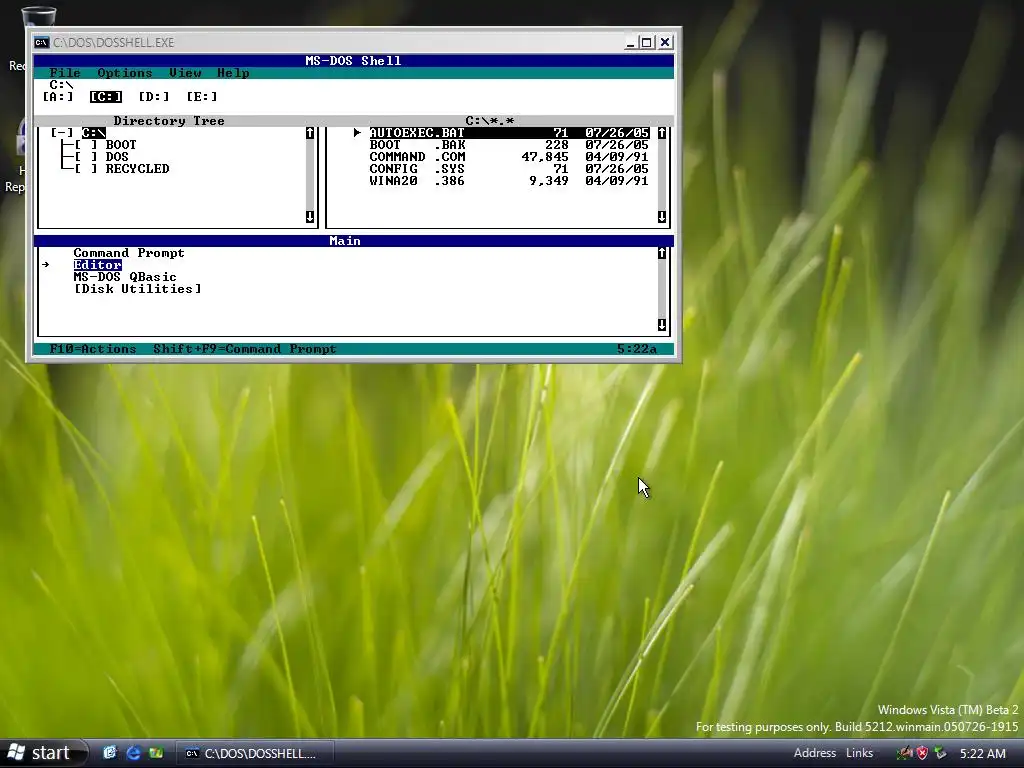Image resolution: width=1024 pixels, height=768 pixels.
Task: Minimize the DOSSHELL.EXE window
Action: point(630,42)
